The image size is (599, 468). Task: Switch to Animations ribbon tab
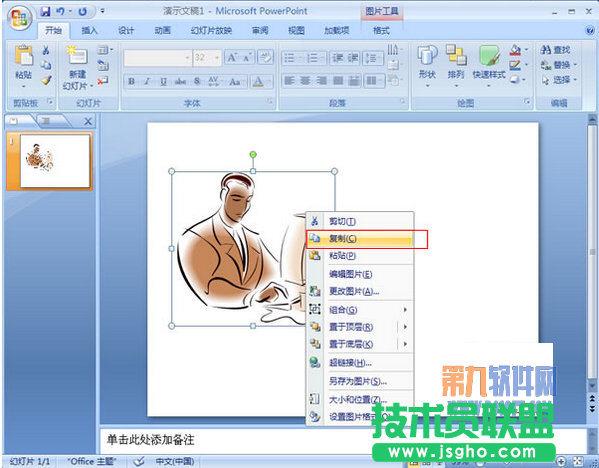coord(162,31)
